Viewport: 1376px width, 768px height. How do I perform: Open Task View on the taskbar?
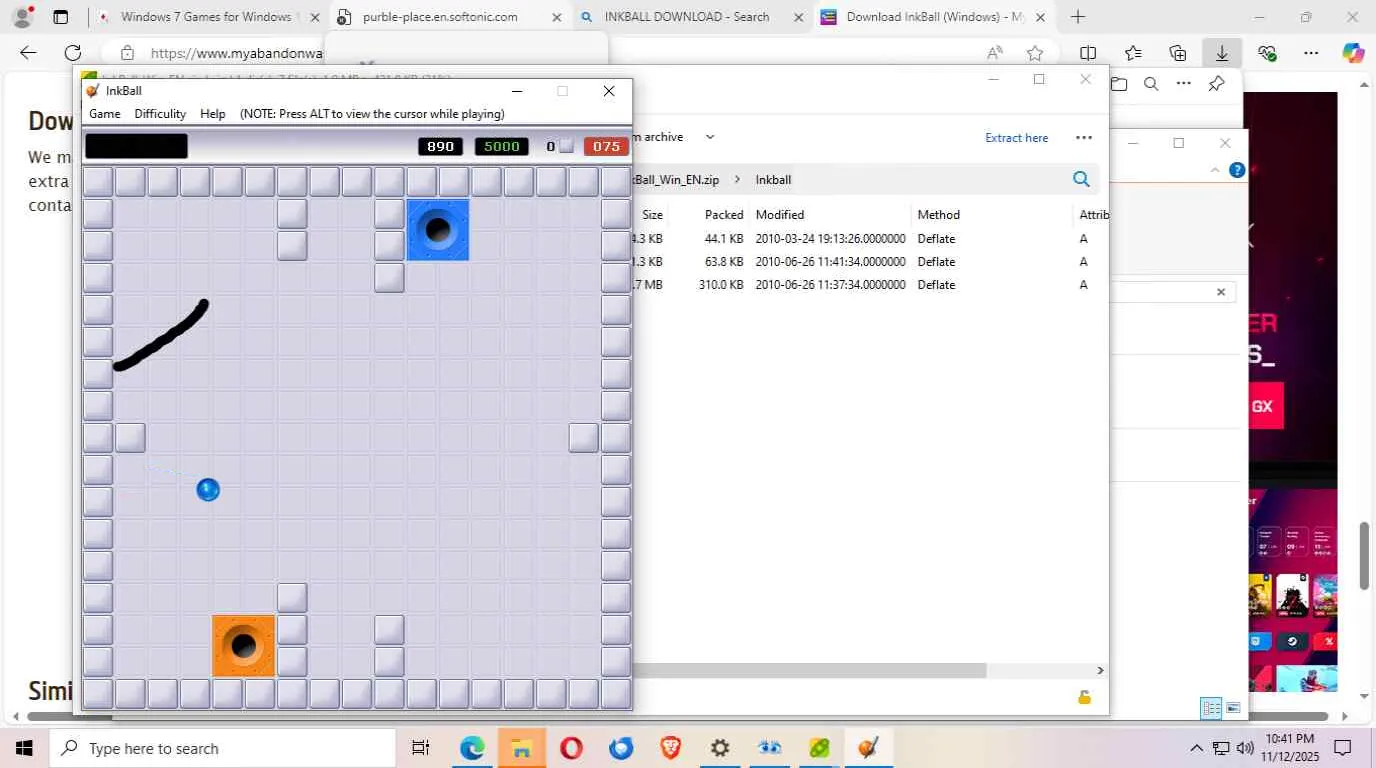click(421, 748)
